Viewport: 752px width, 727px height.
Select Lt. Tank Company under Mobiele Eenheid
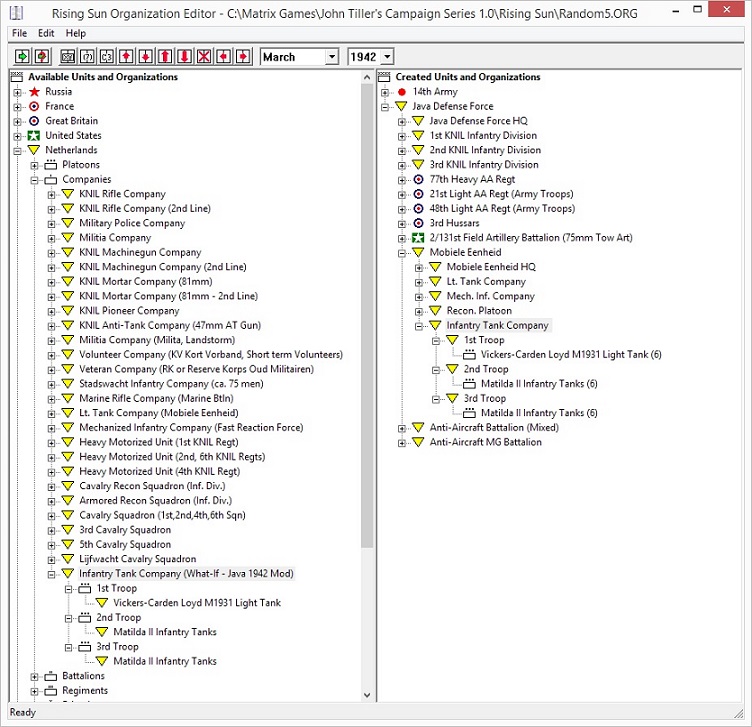(x=486, y=281)
